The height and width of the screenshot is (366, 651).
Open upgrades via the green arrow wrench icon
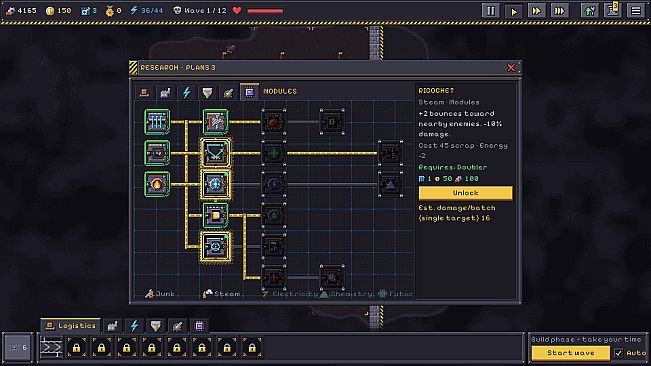[590, 10]
